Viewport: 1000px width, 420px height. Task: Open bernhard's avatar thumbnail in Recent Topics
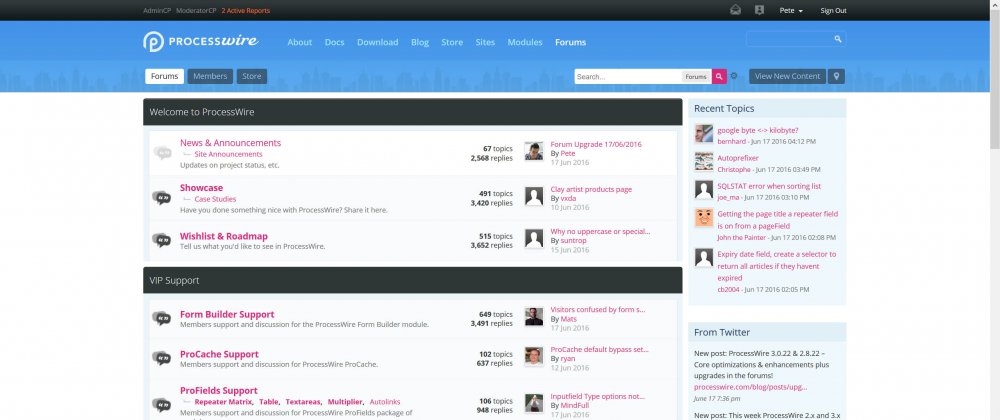click(703, 134)
